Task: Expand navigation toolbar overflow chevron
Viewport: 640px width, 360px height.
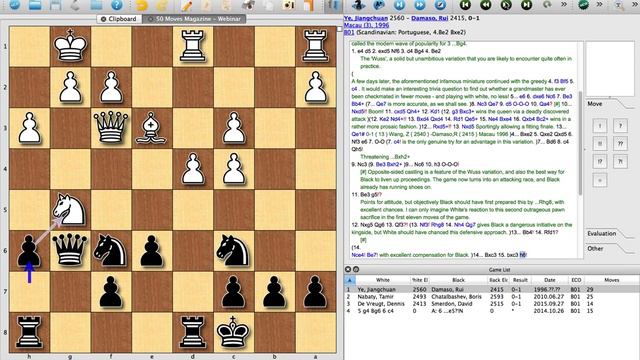Action: tap(564, 4)
